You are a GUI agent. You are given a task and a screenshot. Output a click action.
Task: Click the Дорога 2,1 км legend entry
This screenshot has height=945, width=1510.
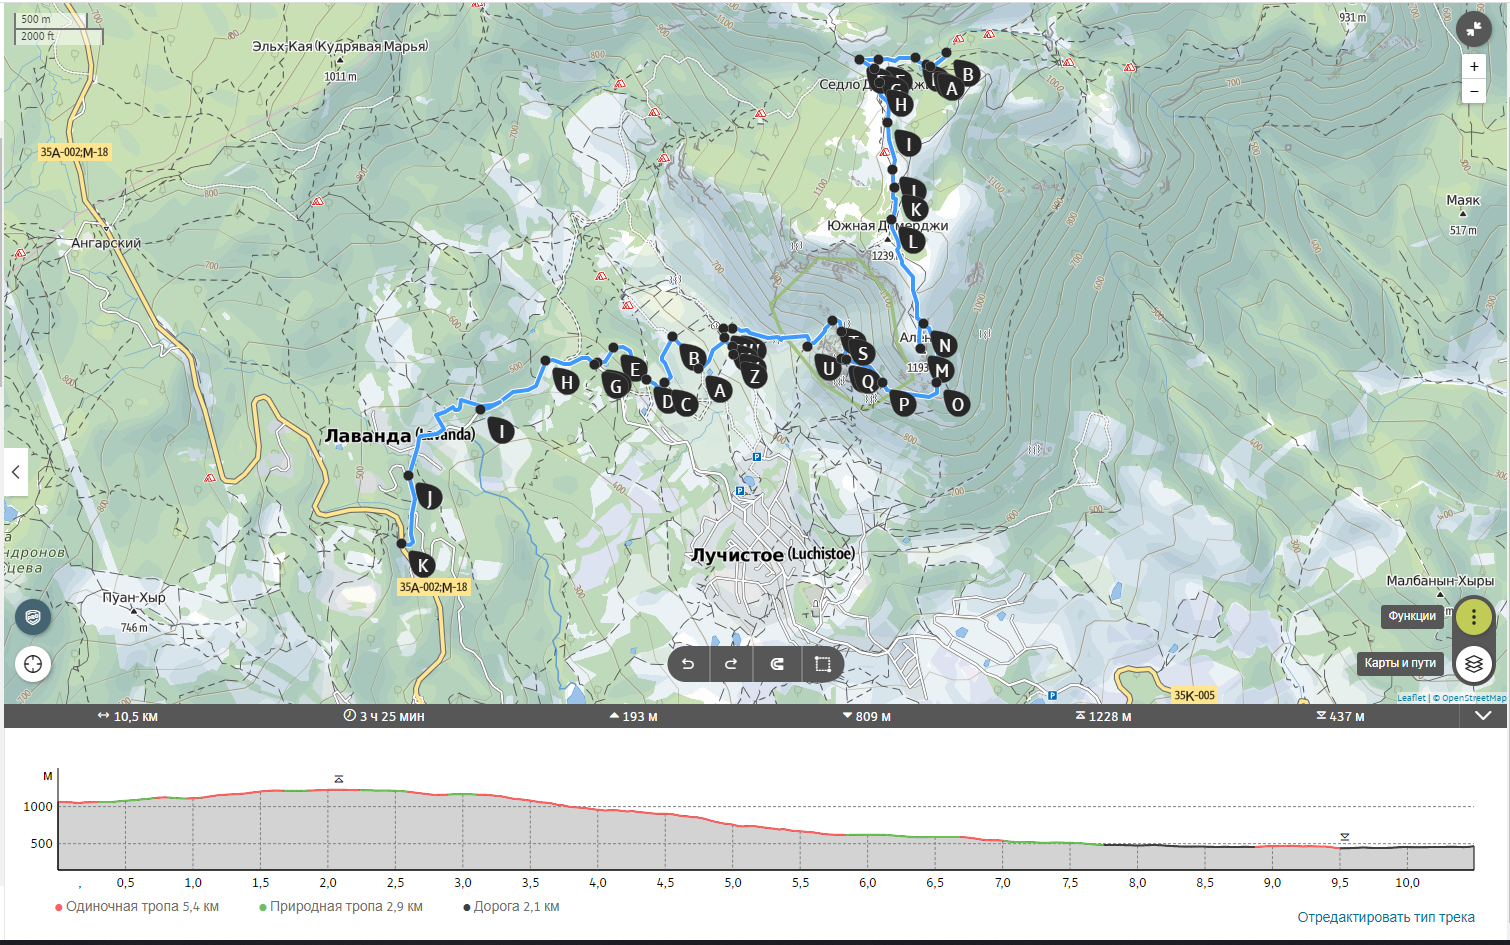[x=511, y=907]
